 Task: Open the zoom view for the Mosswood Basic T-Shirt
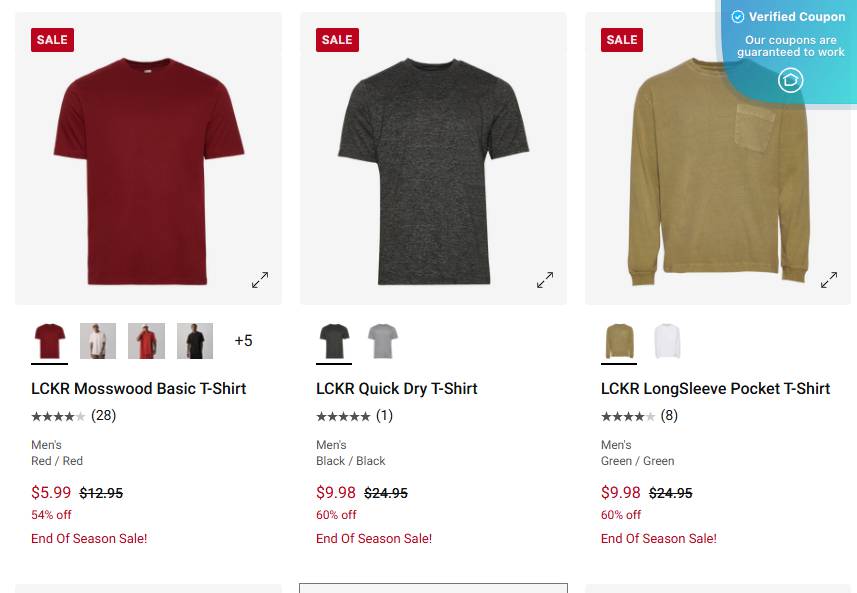(x=260, y=280)
